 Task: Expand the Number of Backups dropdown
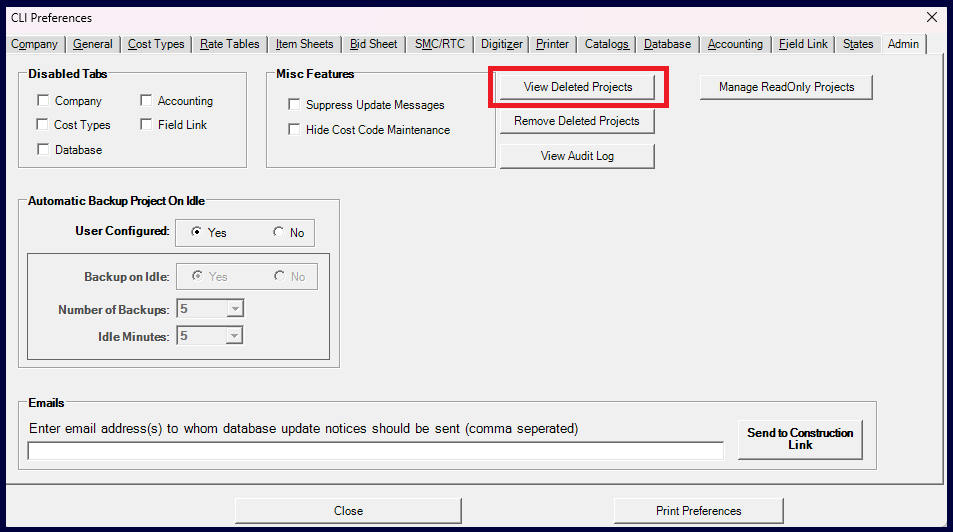point(235,309)
